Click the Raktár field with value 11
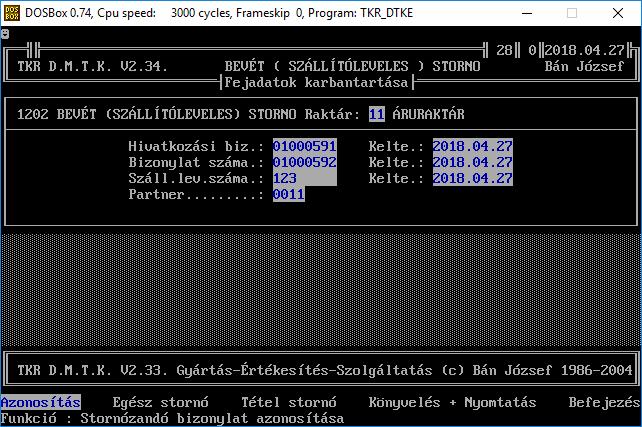This screenshot has height=427, width=642. click(377, 114)
